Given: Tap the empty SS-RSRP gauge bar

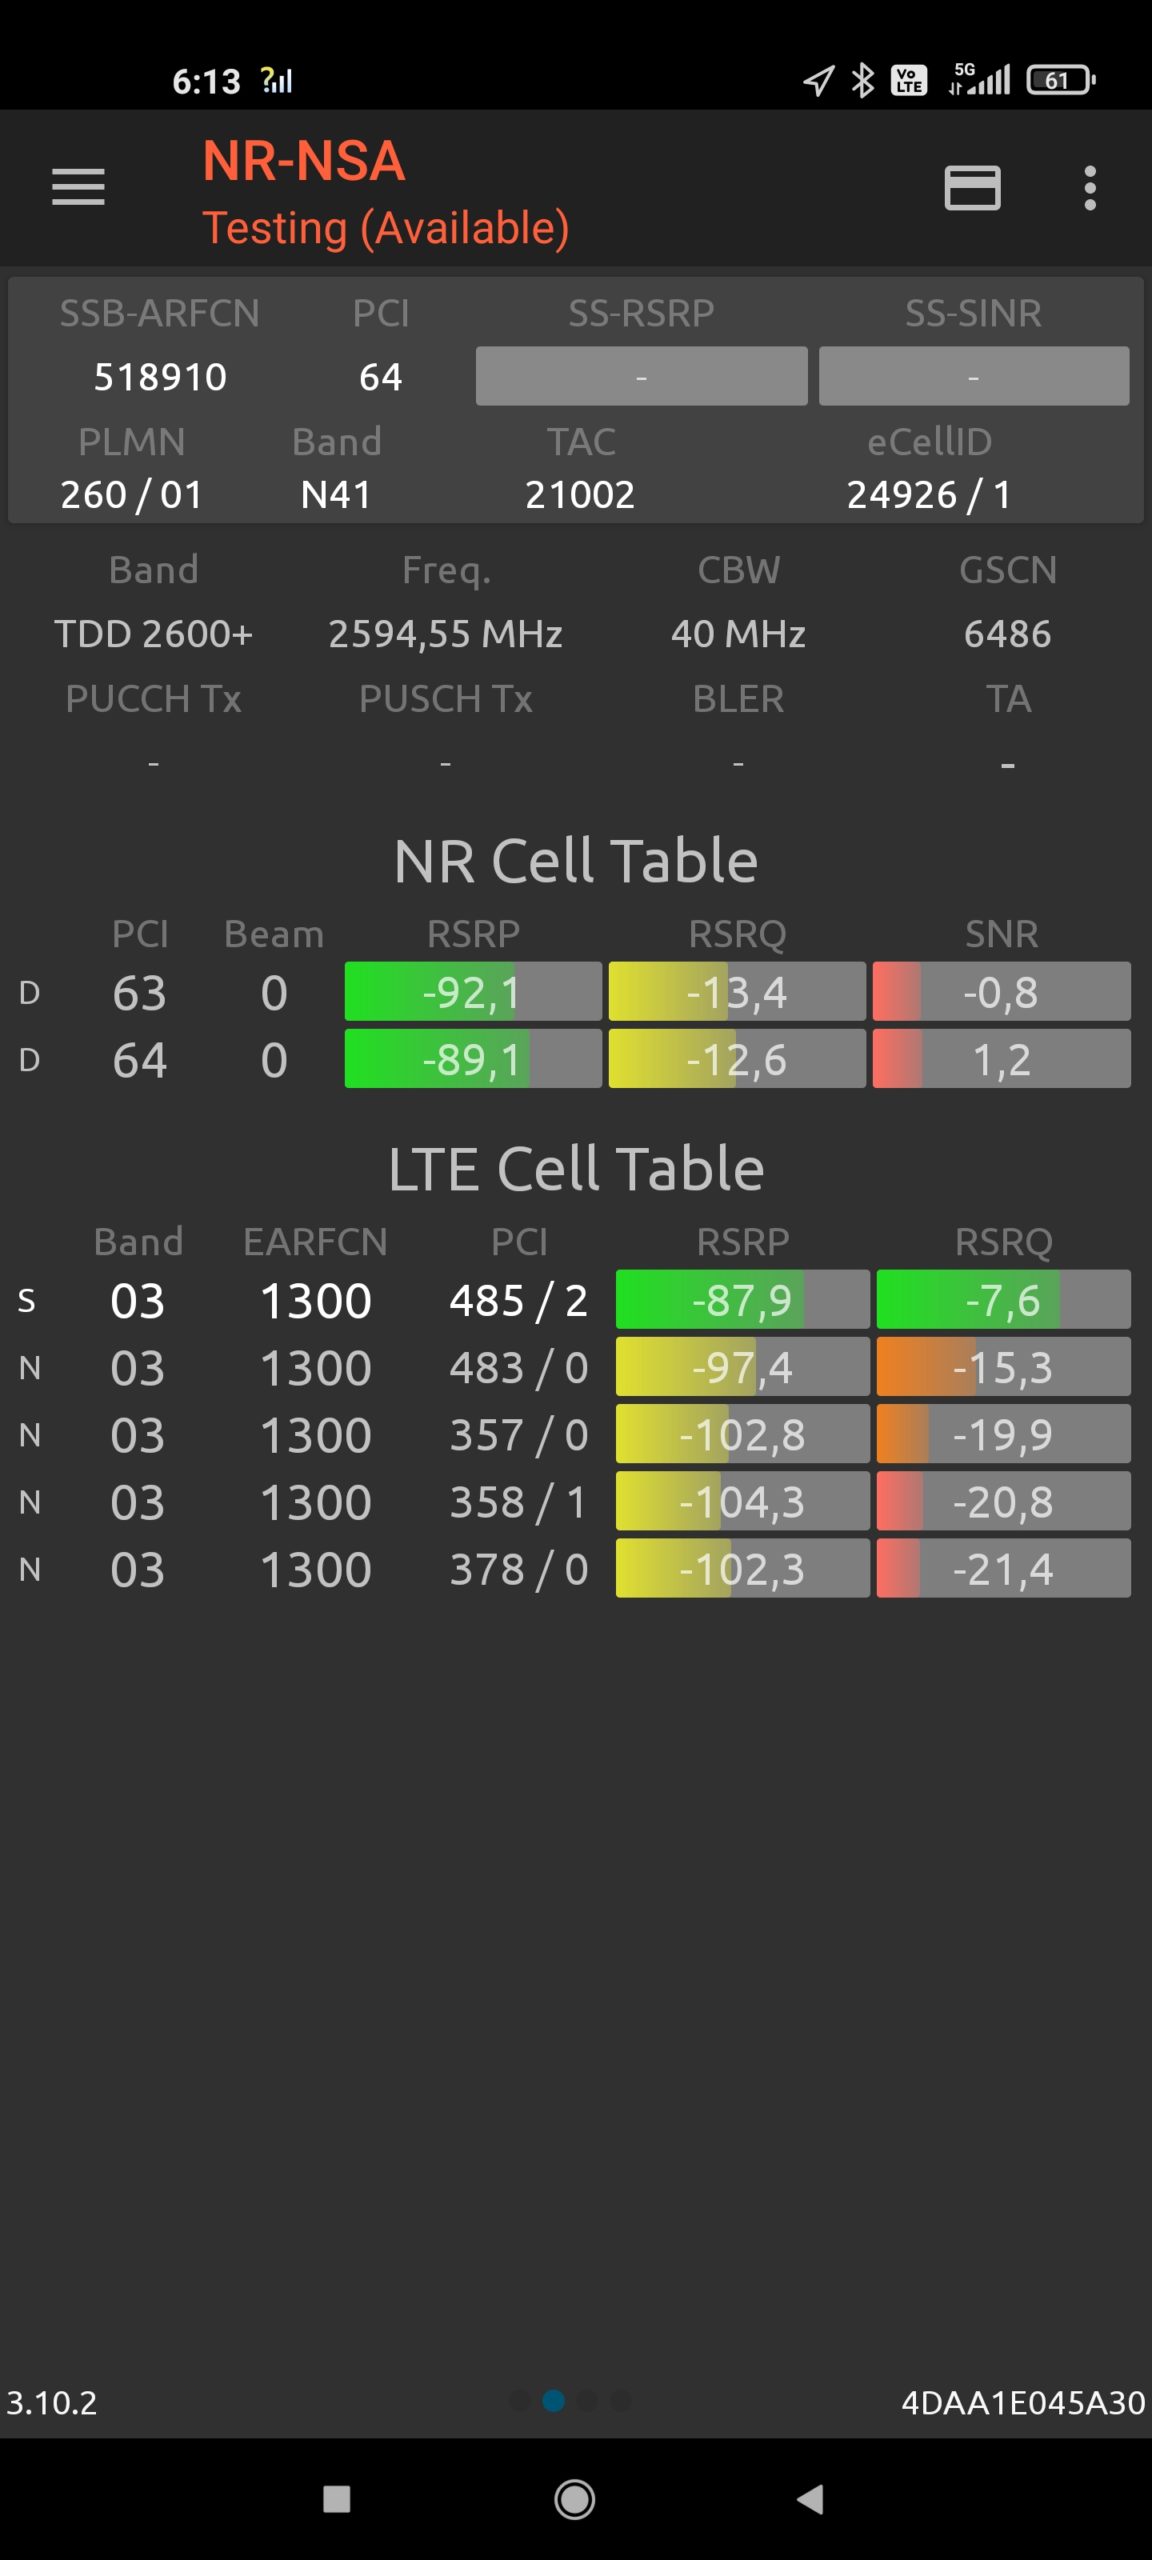Looking at the screenshot, I should pos(641,377).
